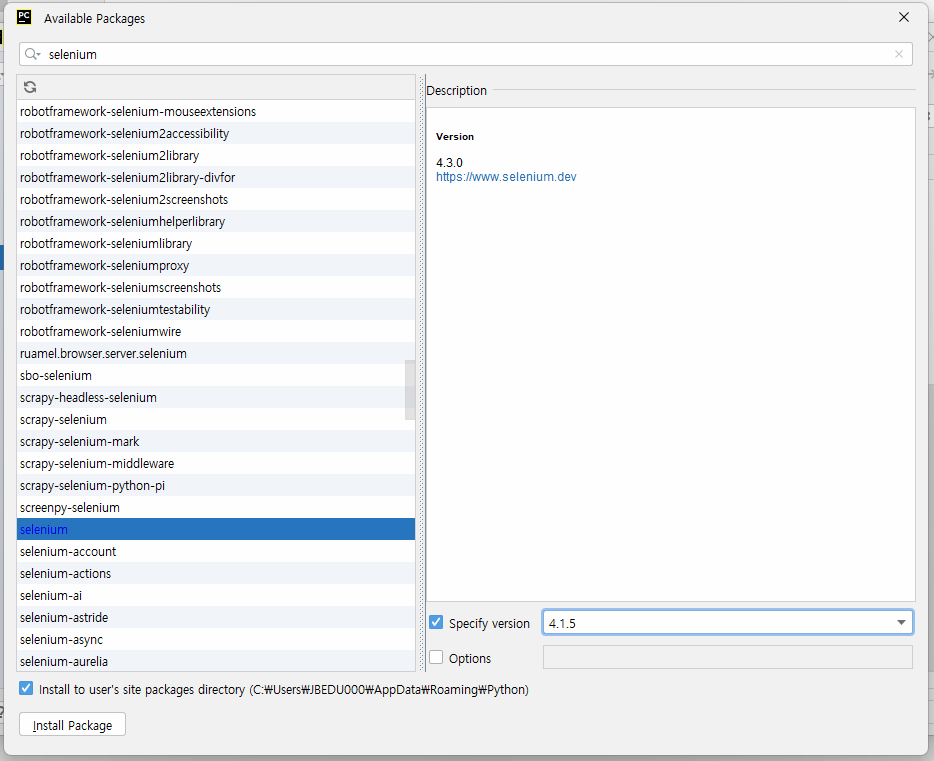Select robotframework-seleniumproxy package
This screenshot has width=934, height=761.
(216, 266)
